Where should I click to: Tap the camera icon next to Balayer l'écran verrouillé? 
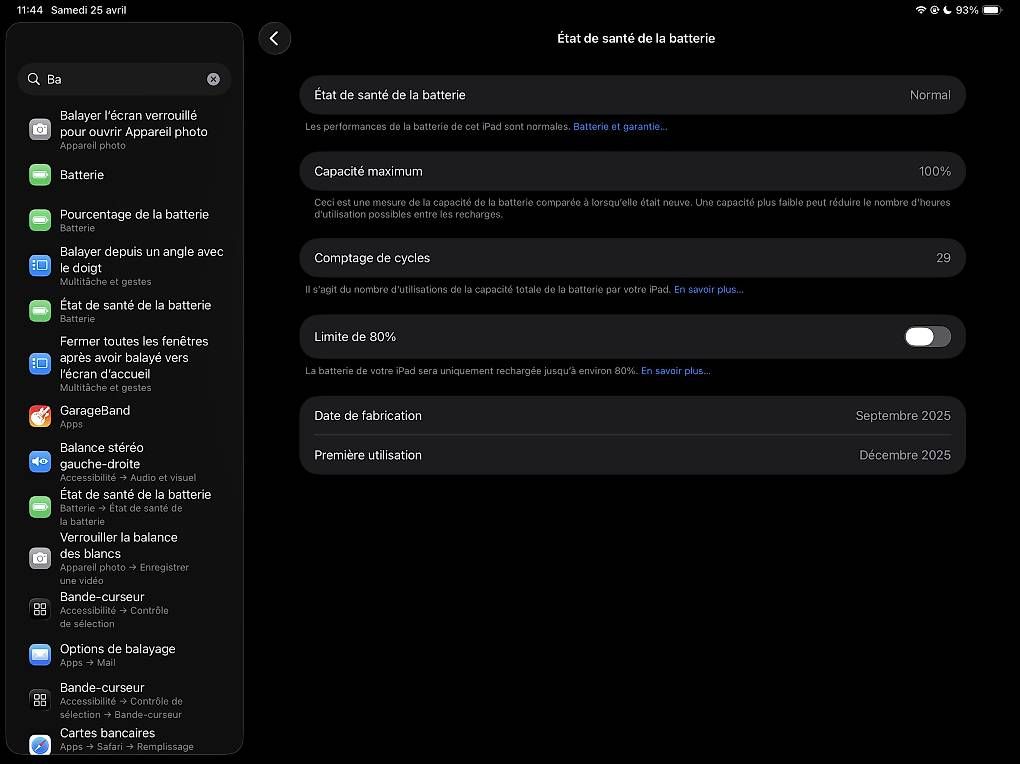click(x=40, y=130)
